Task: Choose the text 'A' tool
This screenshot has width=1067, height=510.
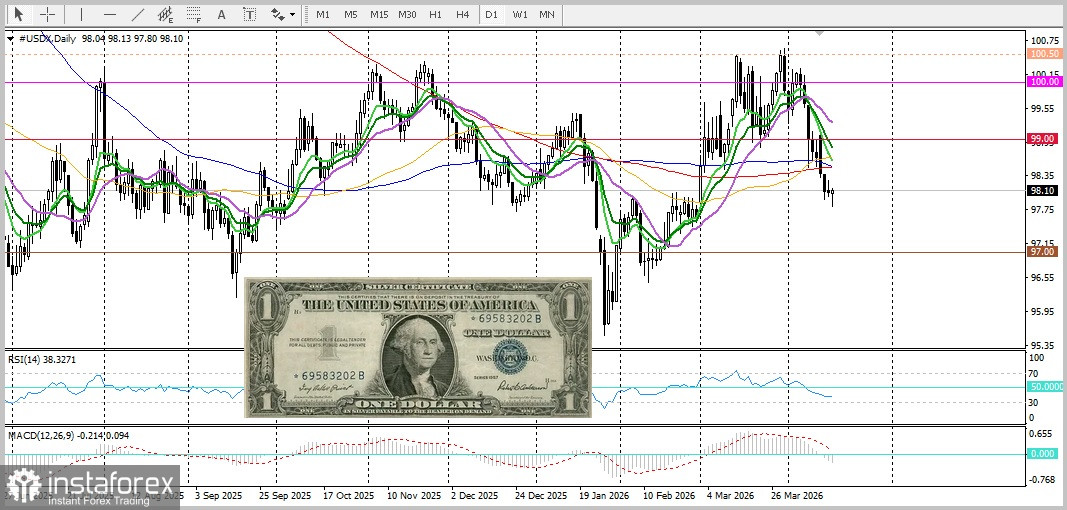Action: (221, 15)
